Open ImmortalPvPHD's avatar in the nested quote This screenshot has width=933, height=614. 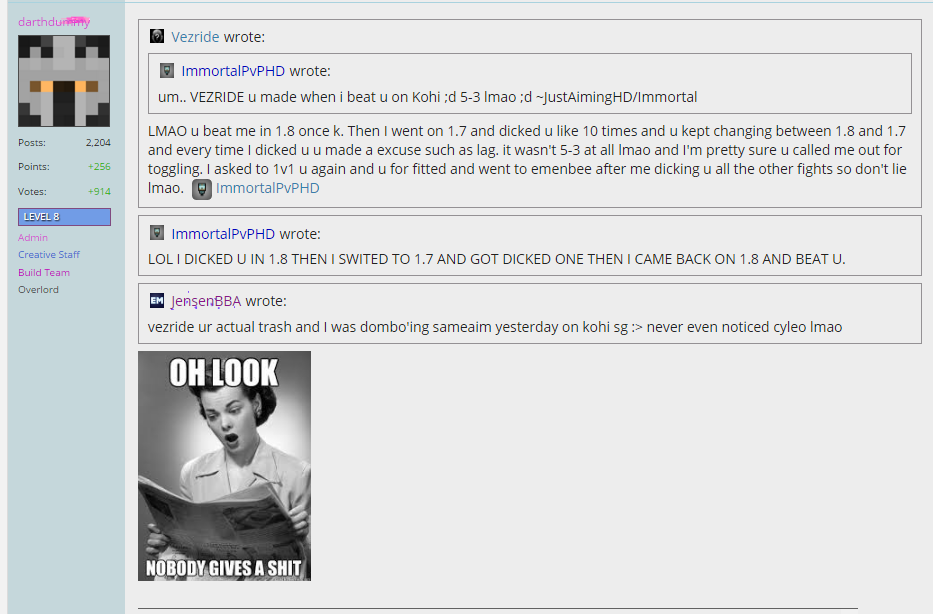[167, 71]
